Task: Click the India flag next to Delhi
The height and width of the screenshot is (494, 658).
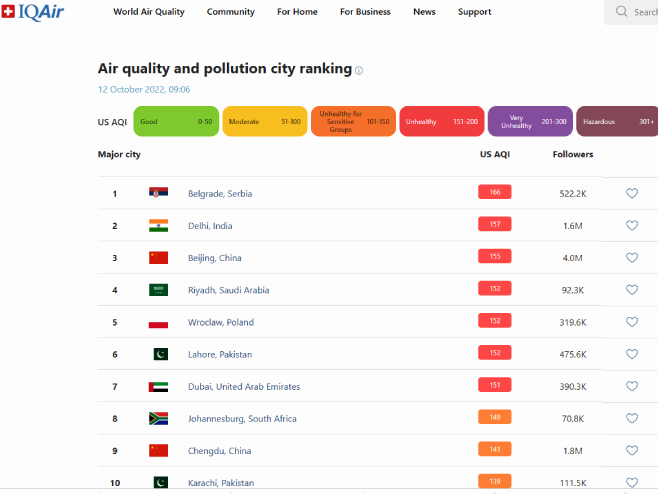Action: pyautogui.click(x=158, y=225)
